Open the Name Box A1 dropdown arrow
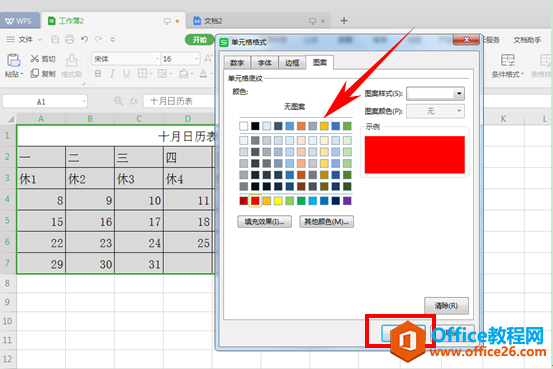This screenshot has width=553, height=369. point(84,102)
